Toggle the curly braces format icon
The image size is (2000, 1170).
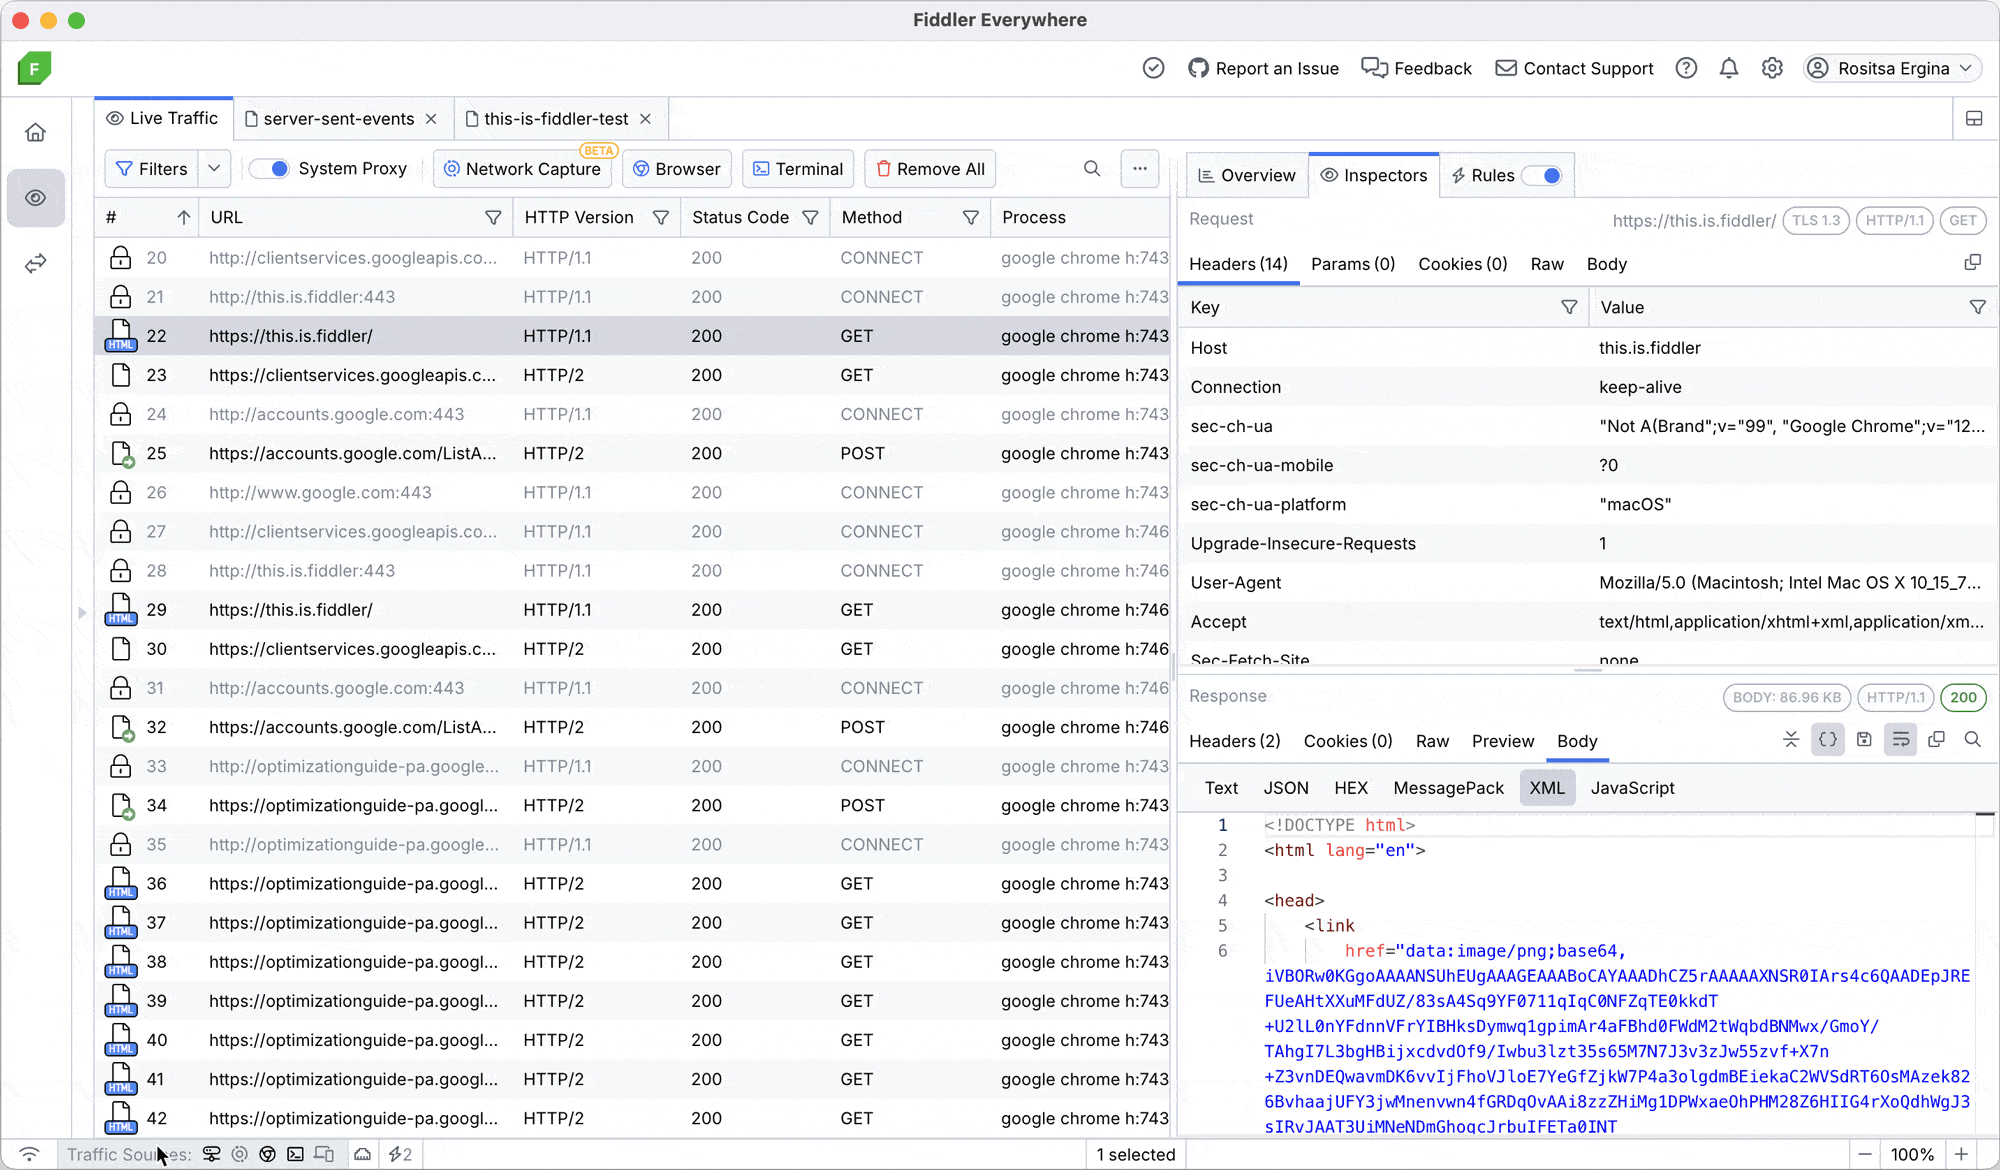1828,740
